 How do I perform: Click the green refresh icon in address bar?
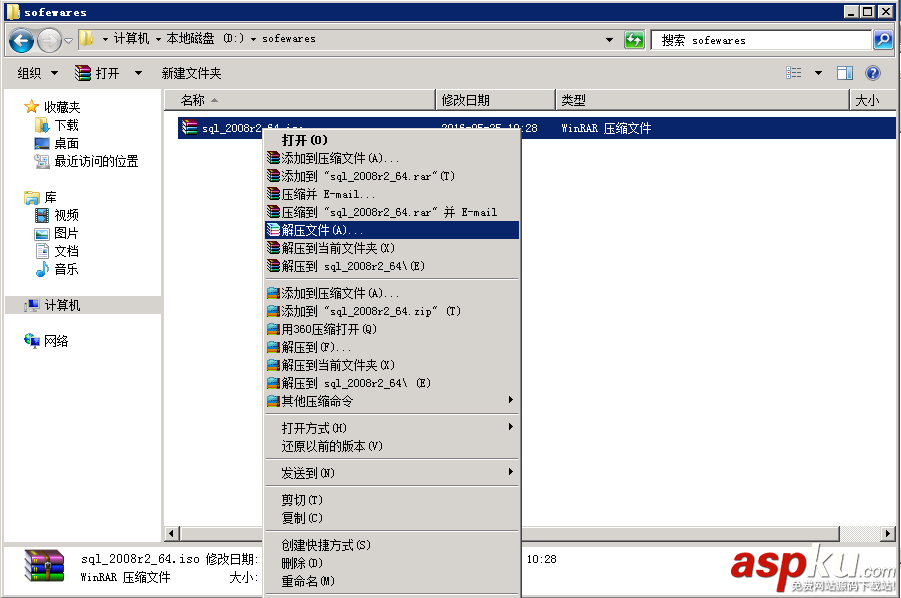(x=634, y=40)
